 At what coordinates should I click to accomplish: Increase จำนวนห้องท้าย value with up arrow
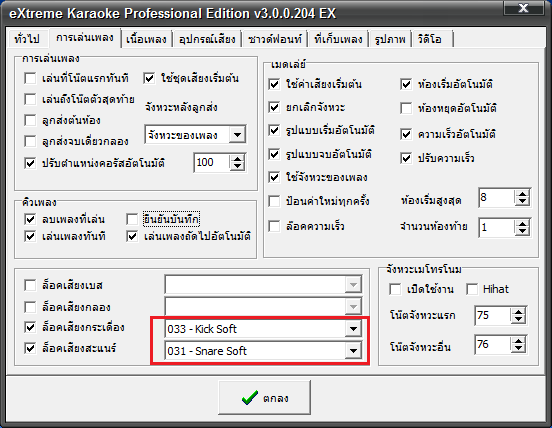point(522,223)
